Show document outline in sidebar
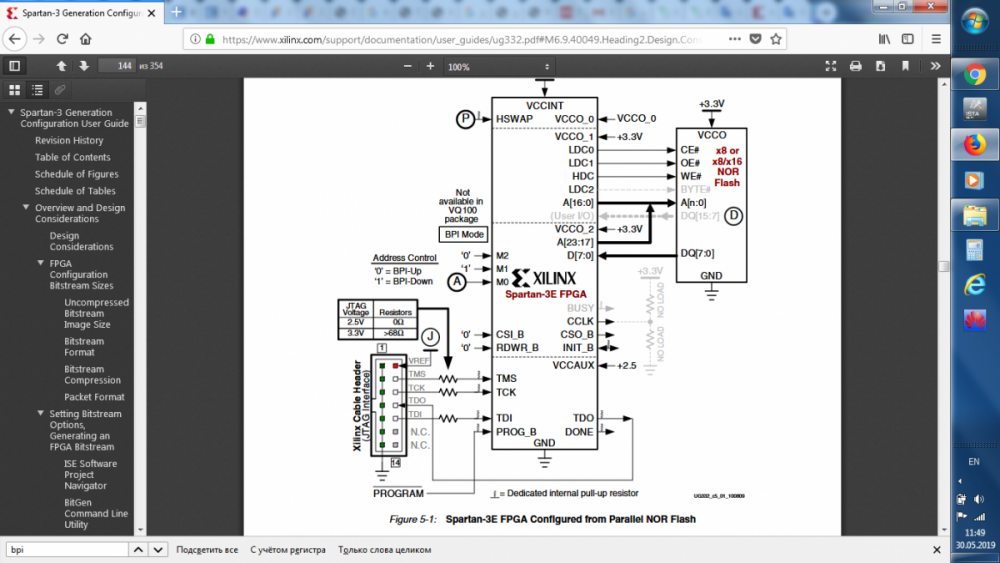 pos(38,90)
